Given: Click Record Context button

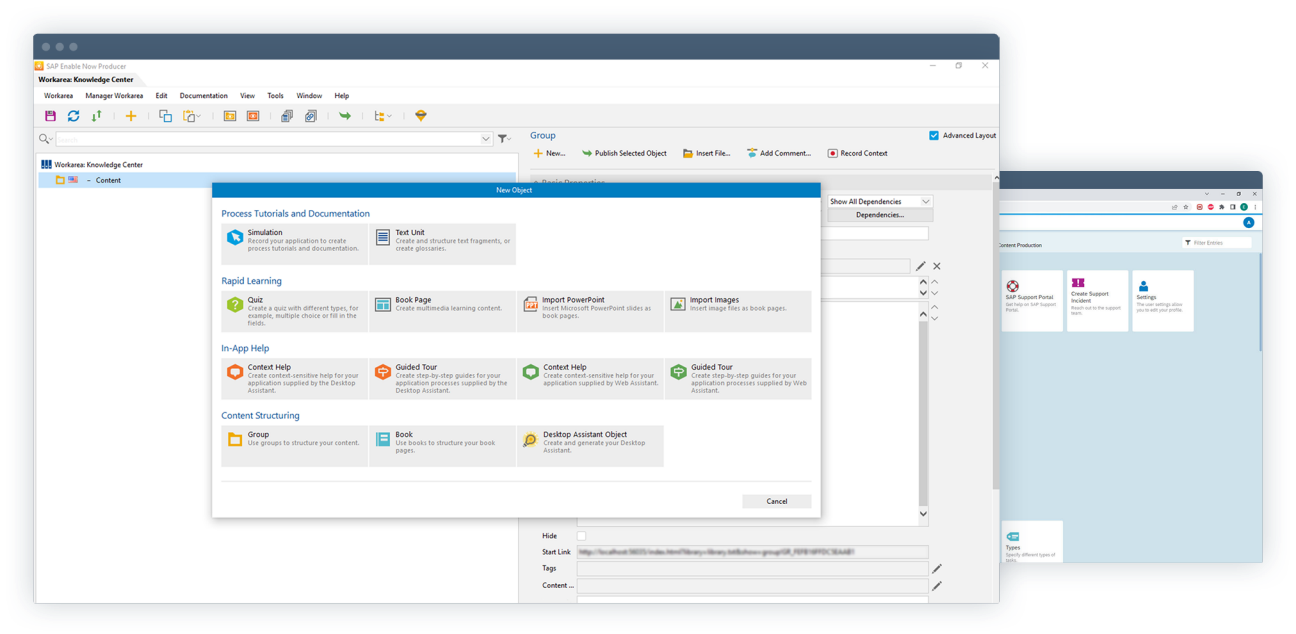Looking at the screenshot, I should (x=857, y=153).
